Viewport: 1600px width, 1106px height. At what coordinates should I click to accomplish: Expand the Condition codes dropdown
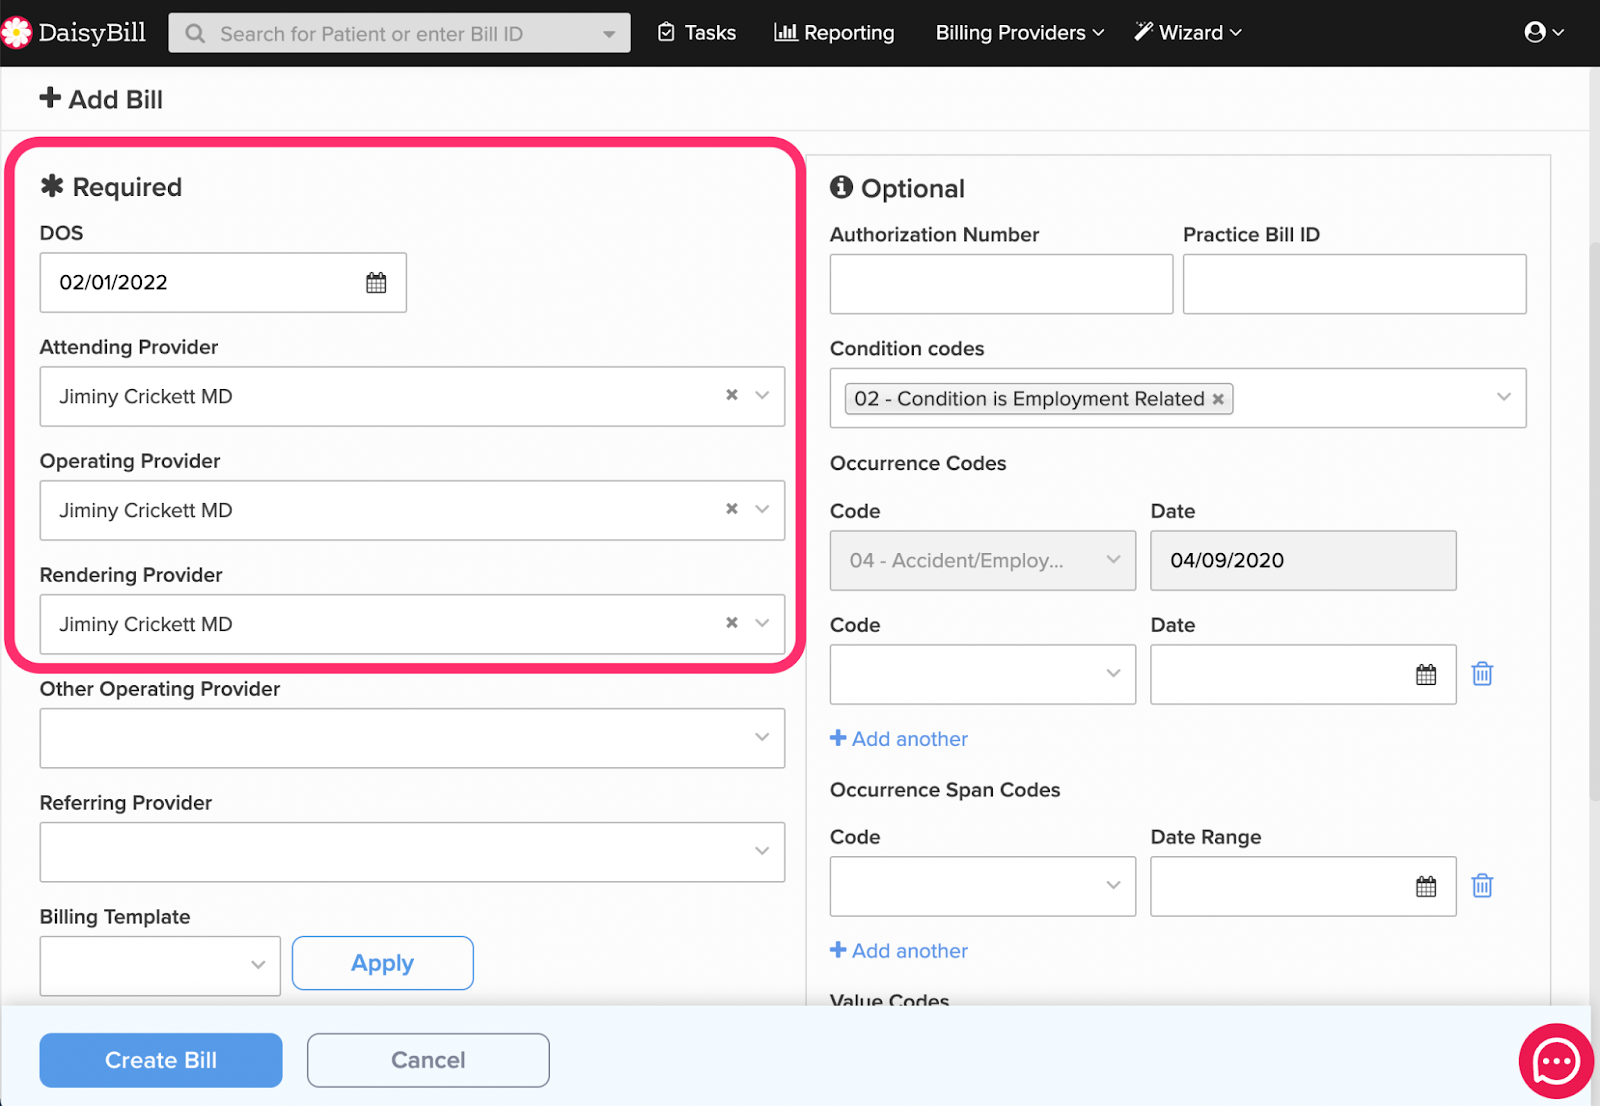pyautogui.click(x=1503, y=397)
